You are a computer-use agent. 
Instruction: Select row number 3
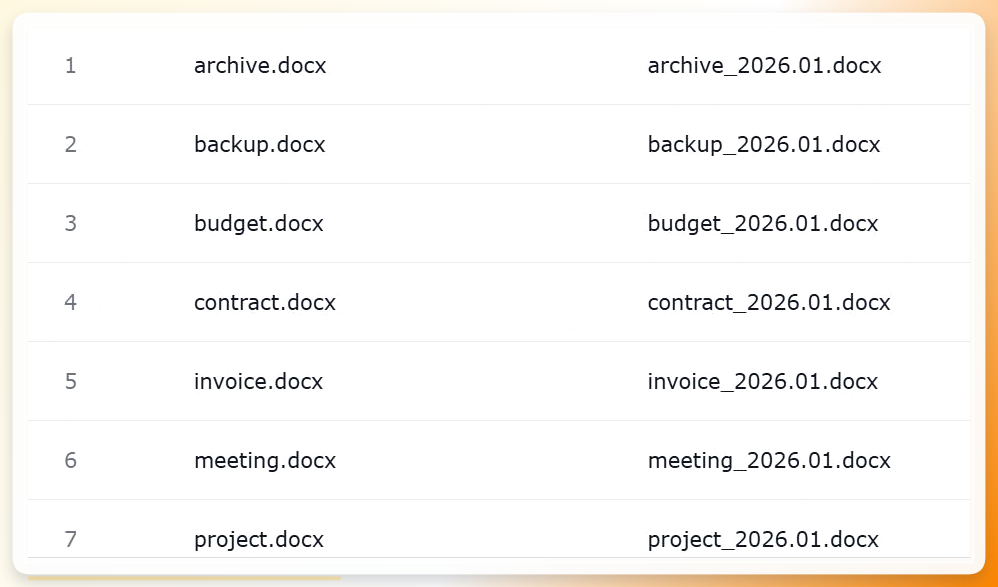(x=71, y=223)
